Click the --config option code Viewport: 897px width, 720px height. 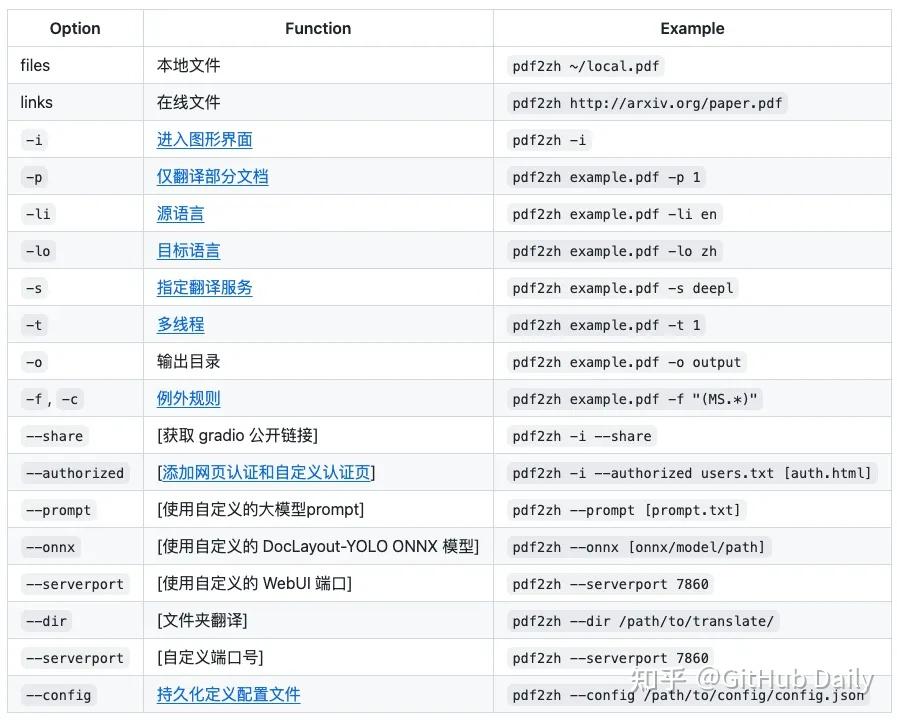pos(59,695)
